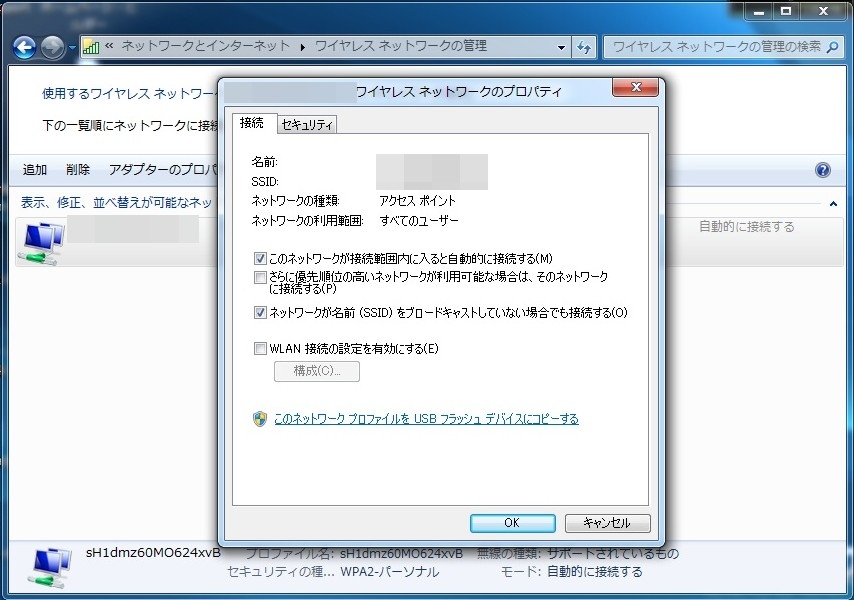Enable WLAN 接続の設定を有効にする checkbox
The height and width of the screenshot is (600, 854).
pyautogui.click(x=260, y=348)
